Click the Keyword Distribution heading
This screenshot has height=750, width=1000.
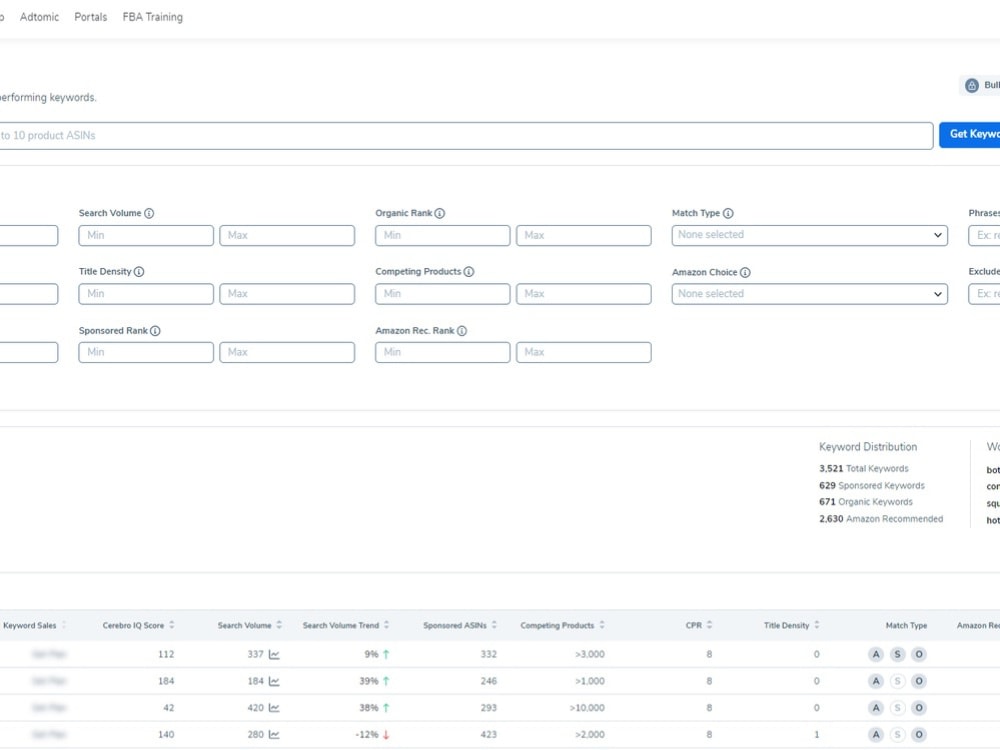click(x=868, y=447)
